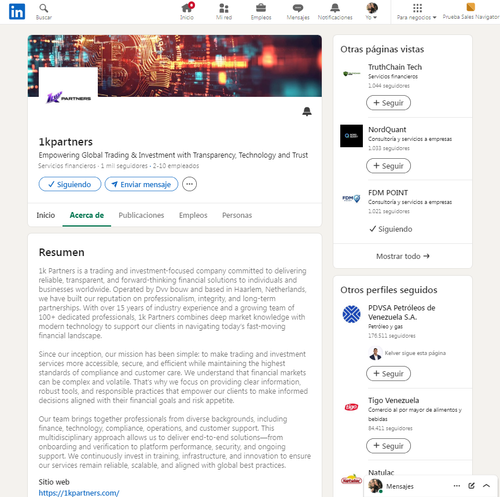Image resolution: width=500 pixels, height=497 pixels.
Task: Click Kelver's profile photo
Action: (x=375, y=353)
